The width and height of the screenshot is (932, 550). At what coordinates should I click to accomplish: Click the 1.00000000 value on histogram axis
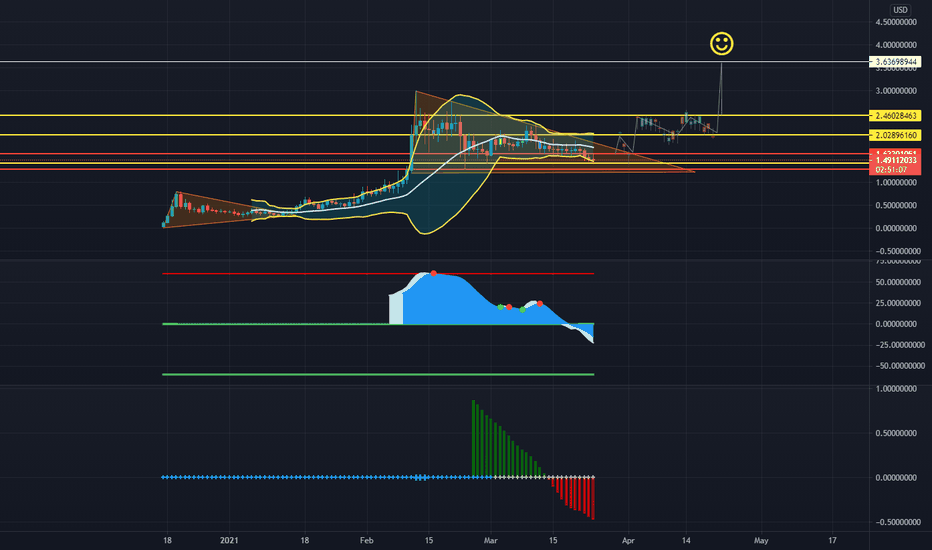(x=896, y=389)
